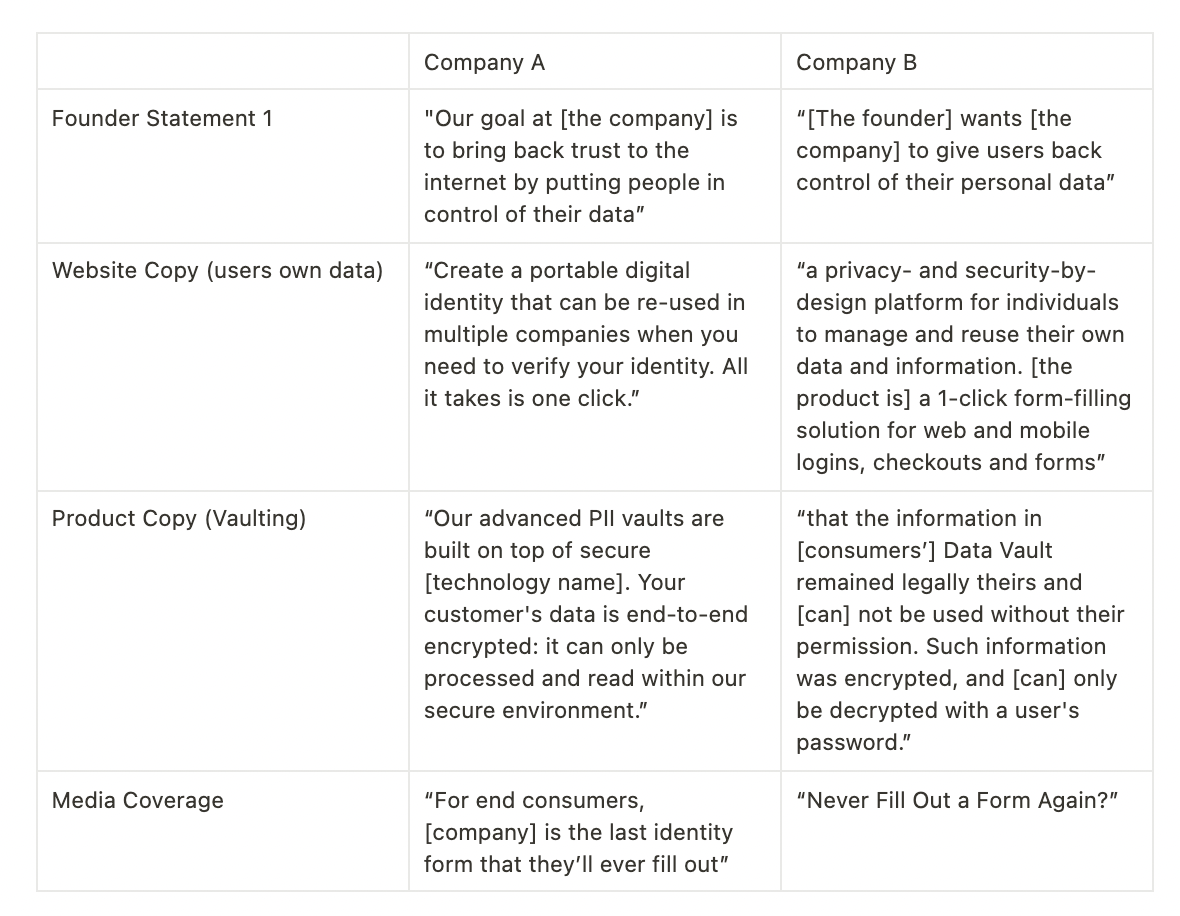
Task: Click the 'last identity form' media quote
Action: click(x=578, y=832)
